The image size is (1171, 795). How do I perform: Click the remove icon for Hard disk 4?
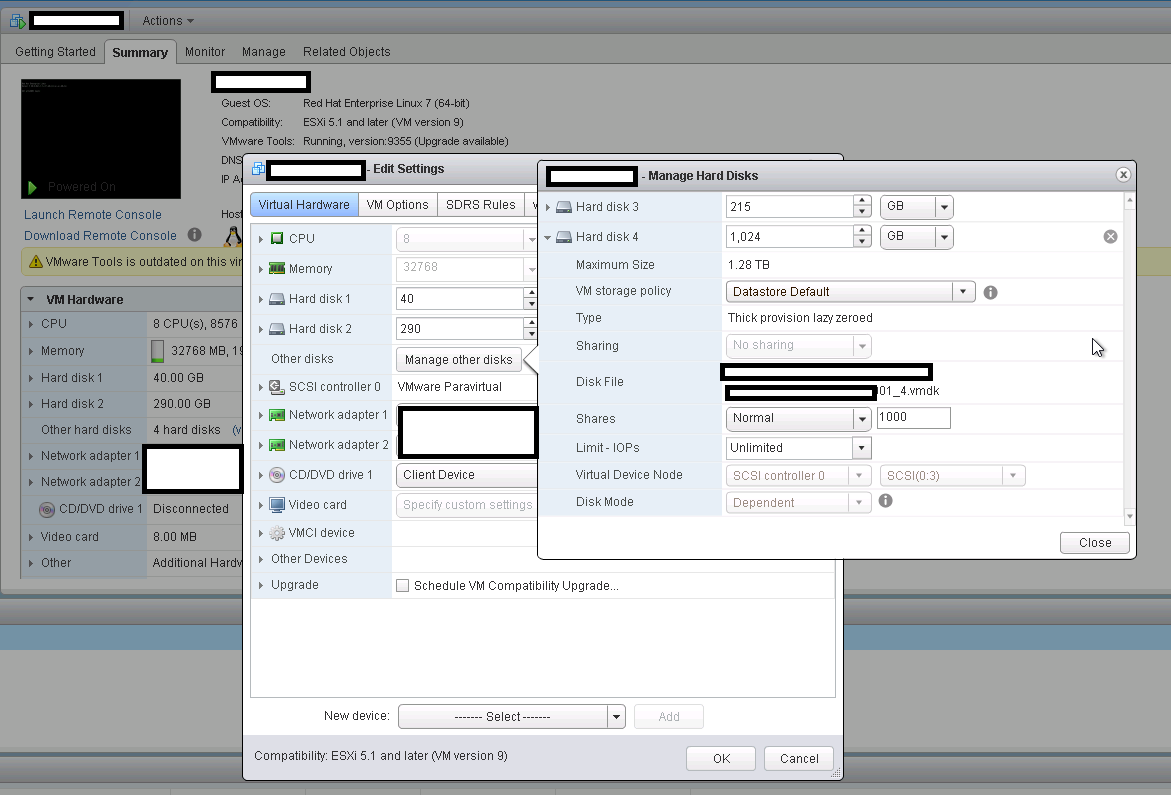(1111, 237)
